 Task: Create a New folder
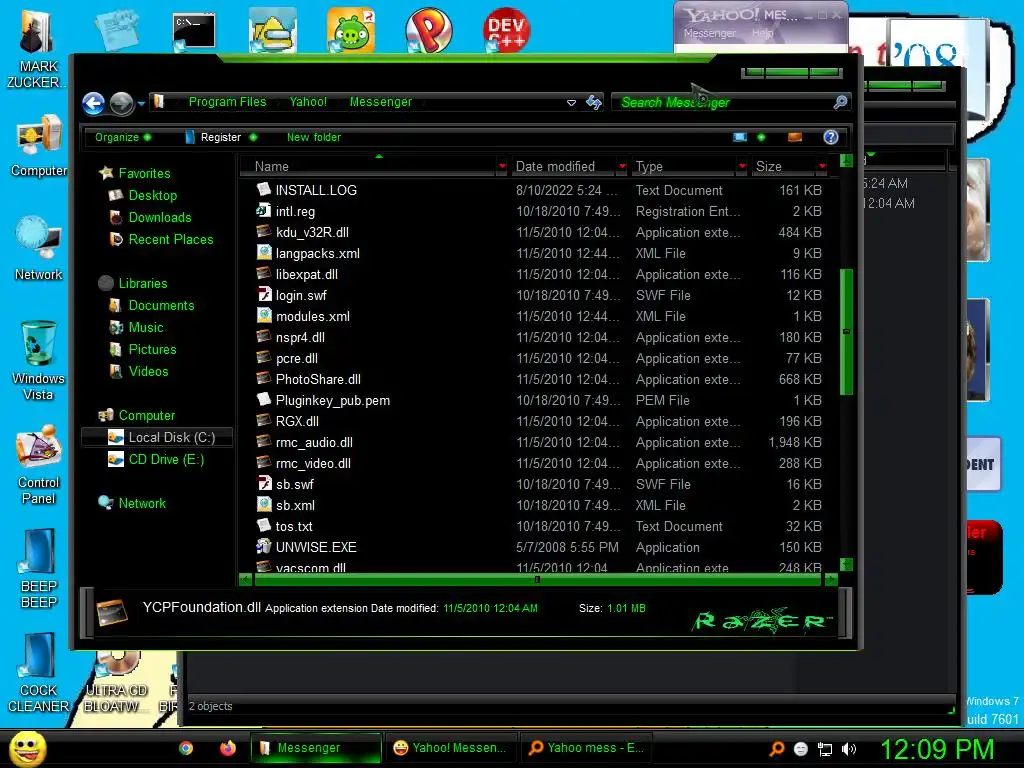pos(313,137)
